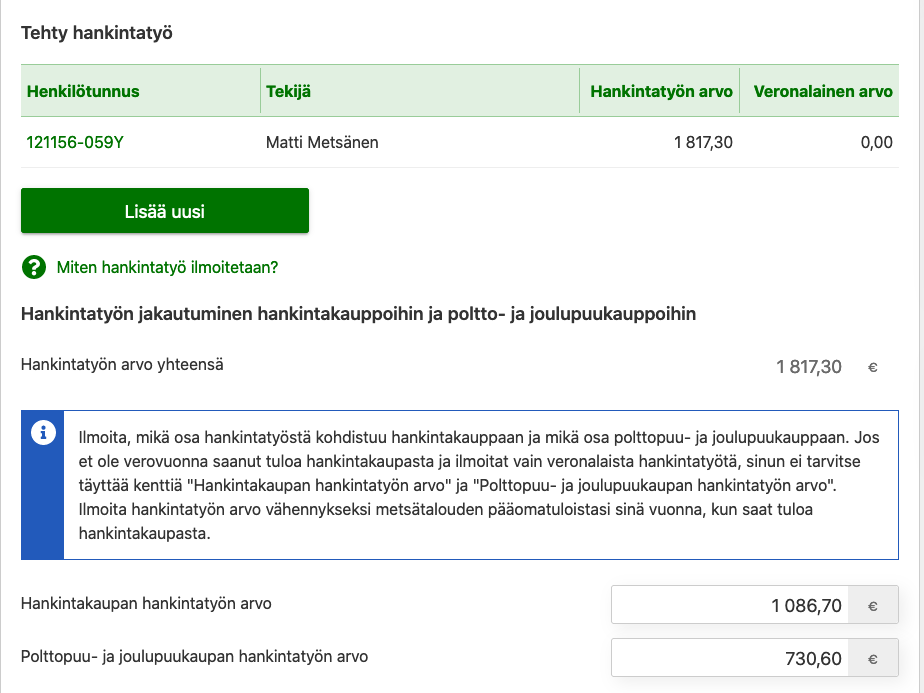The height and width of the screenshot is (693, 924).
Task: Click the Tehty hankintatyö section heading
Action: tap(97, 33)
